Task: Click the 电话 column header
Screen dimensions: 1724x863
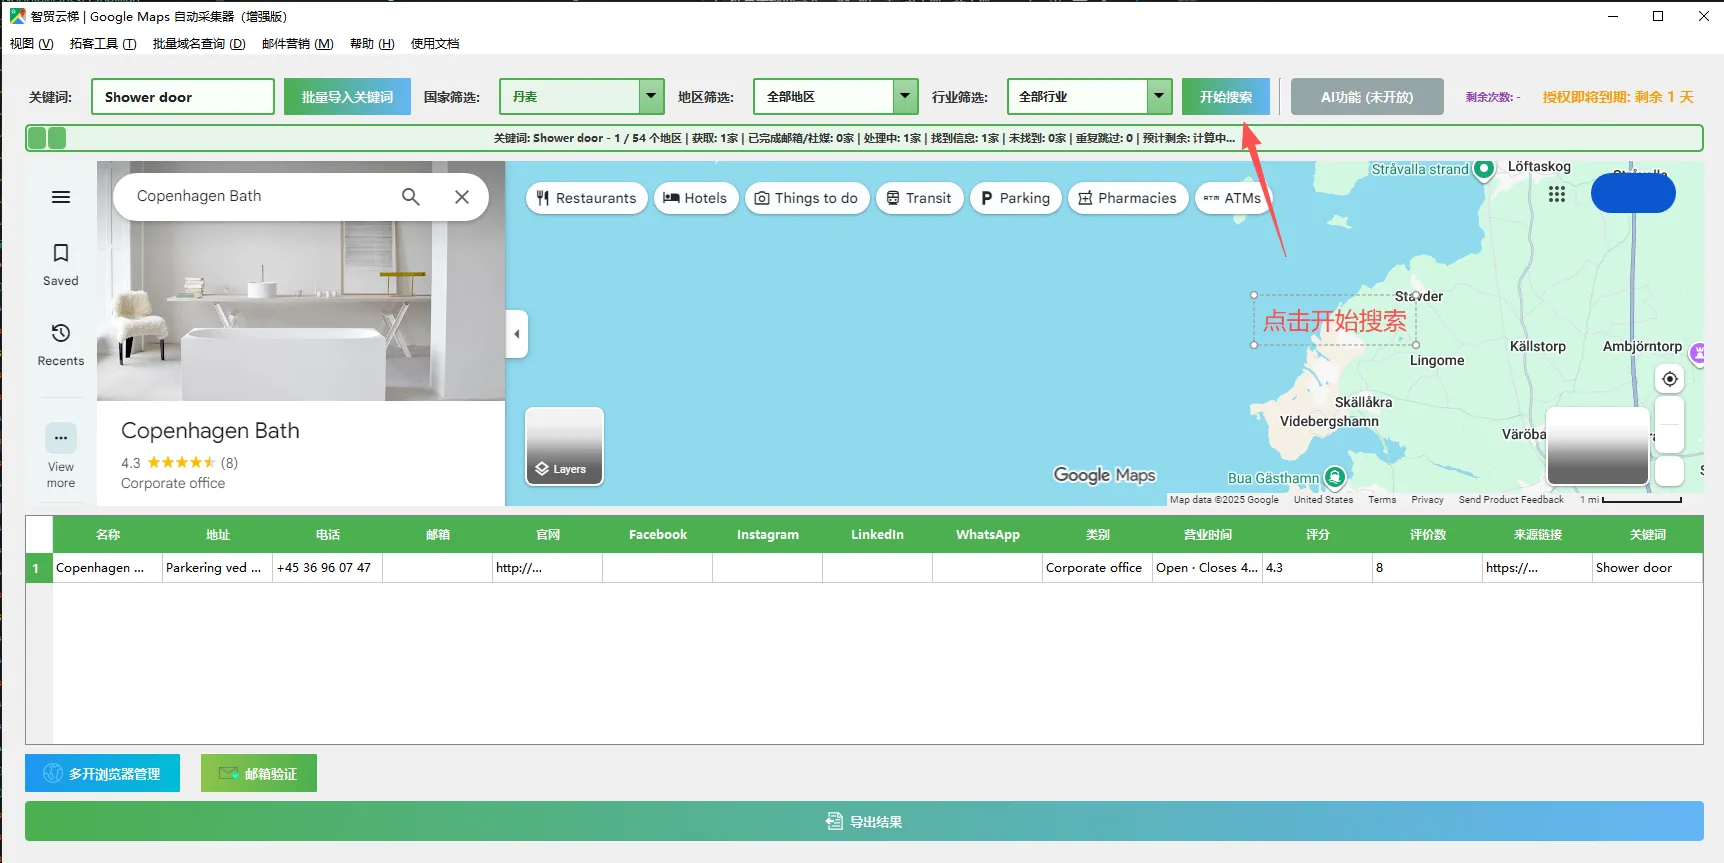Action: [328, 535]
